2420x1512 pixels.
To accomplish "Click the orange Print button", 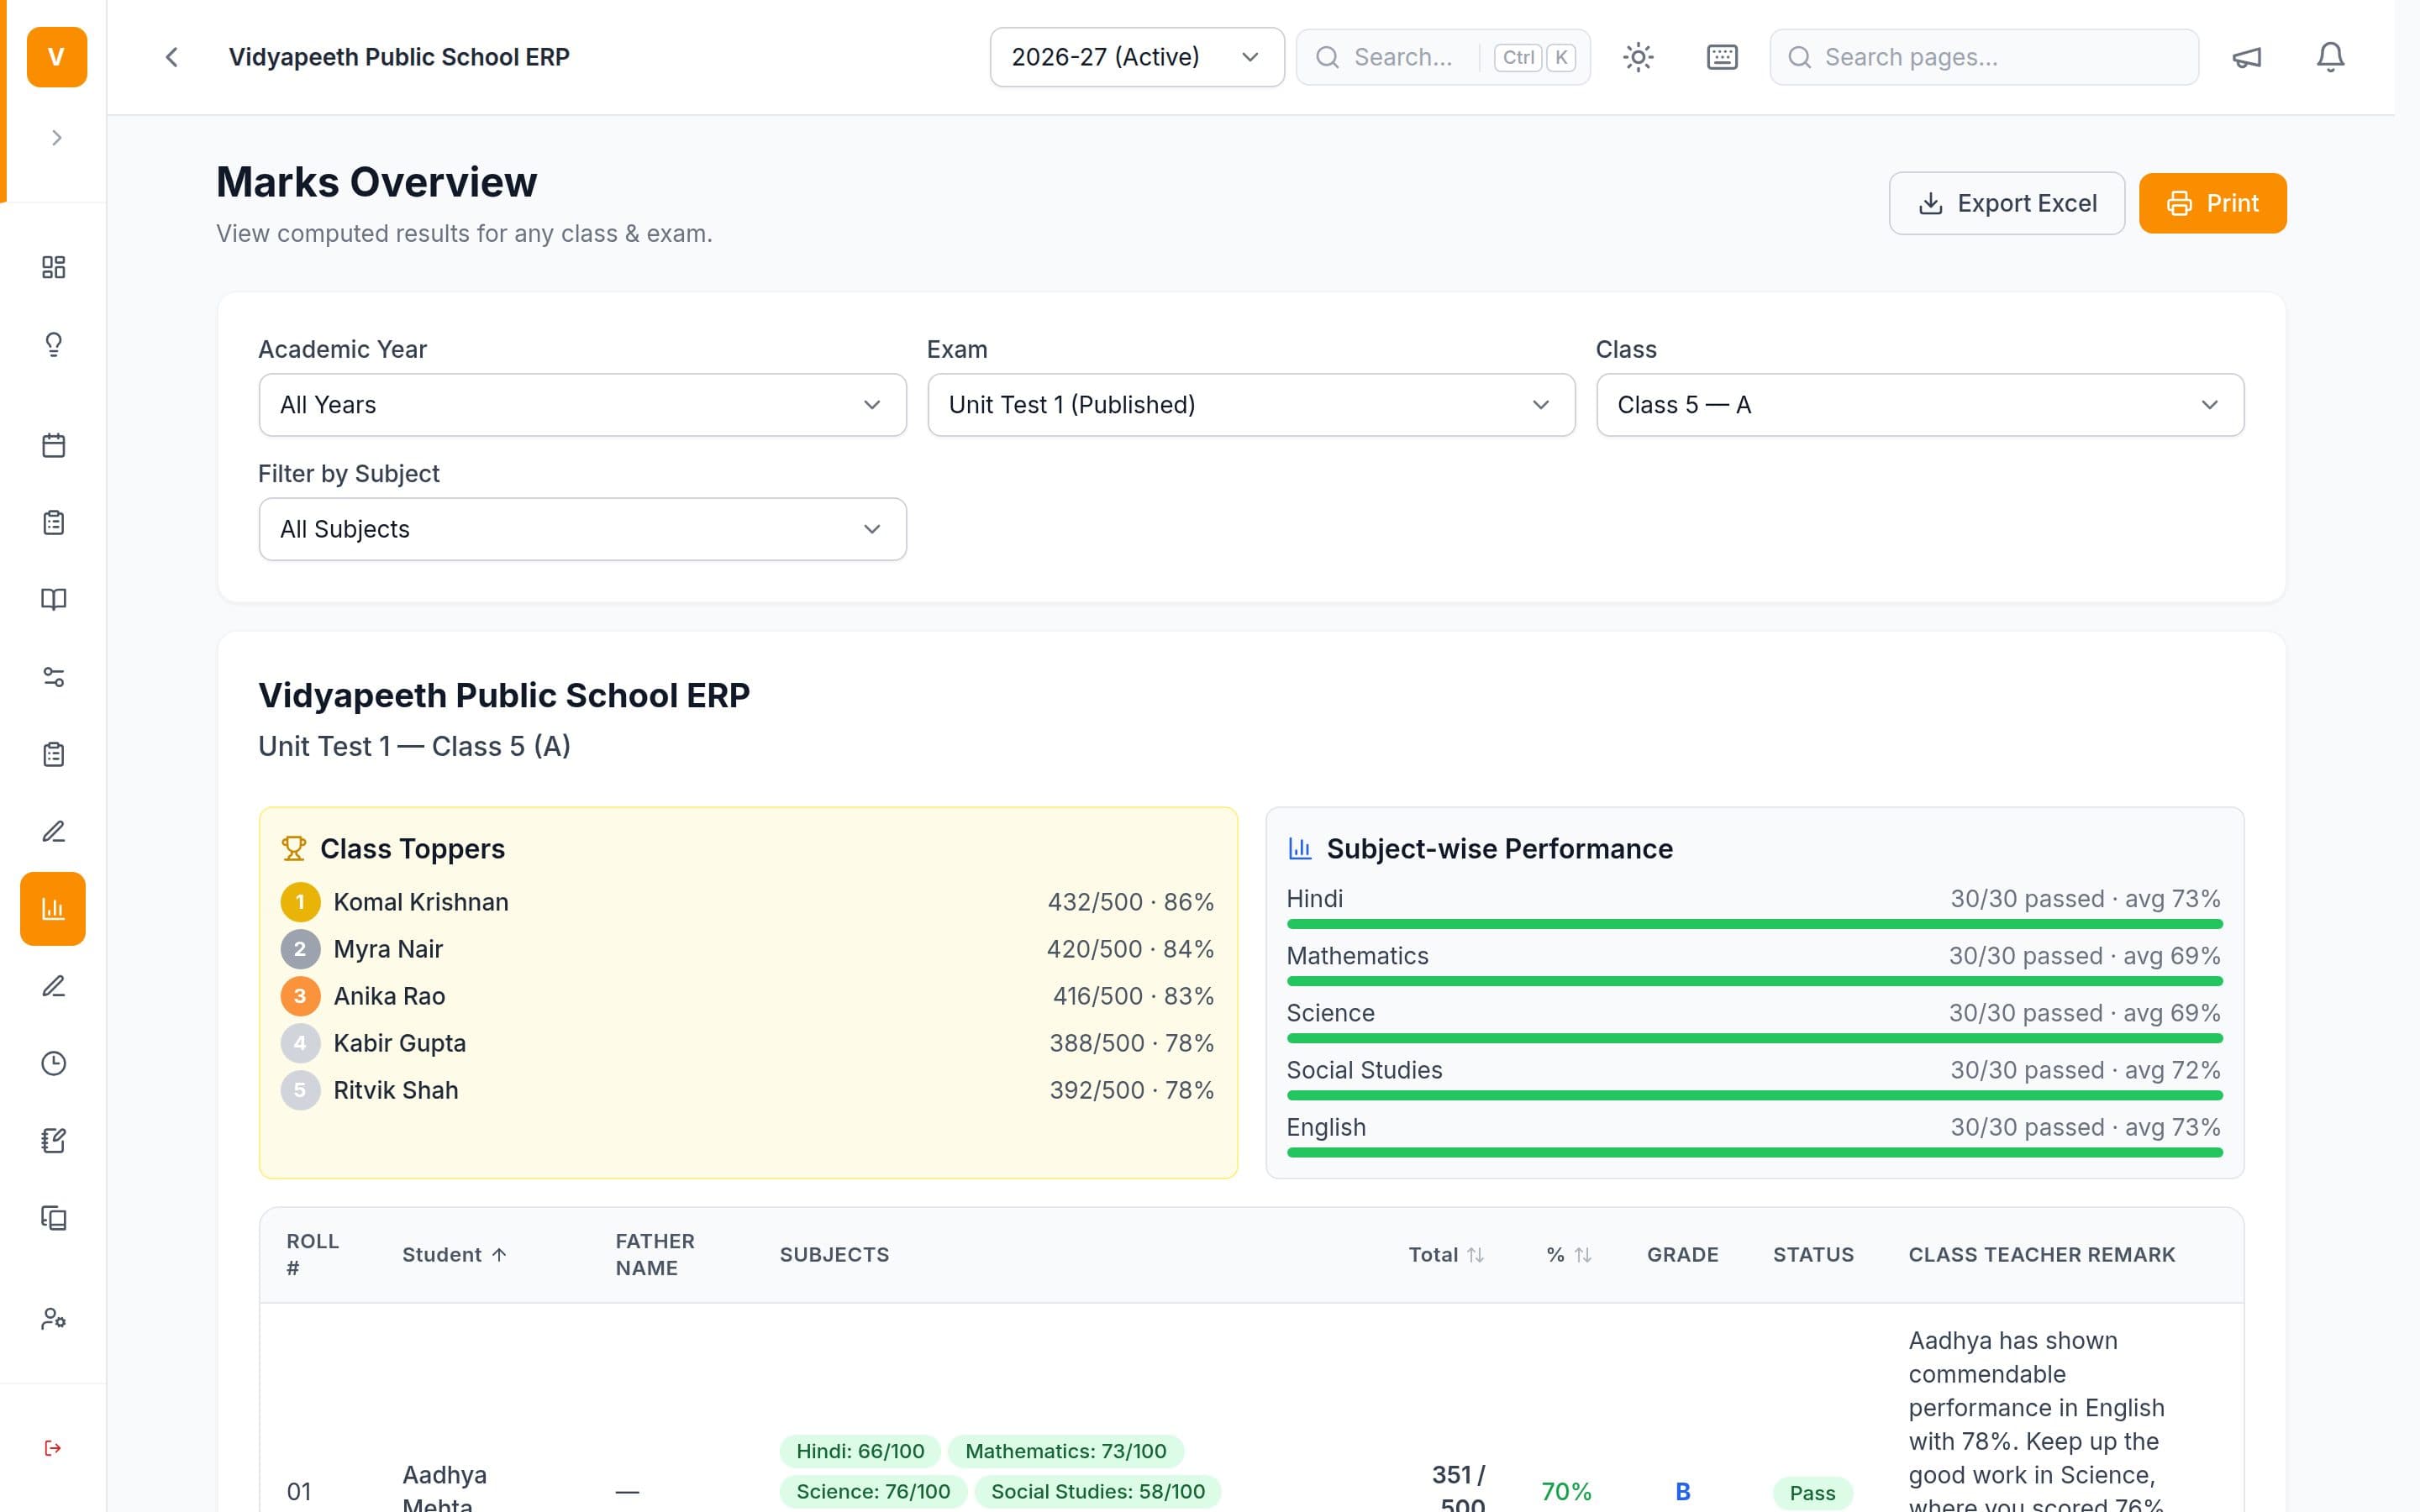I will (x=2212, y=203).
